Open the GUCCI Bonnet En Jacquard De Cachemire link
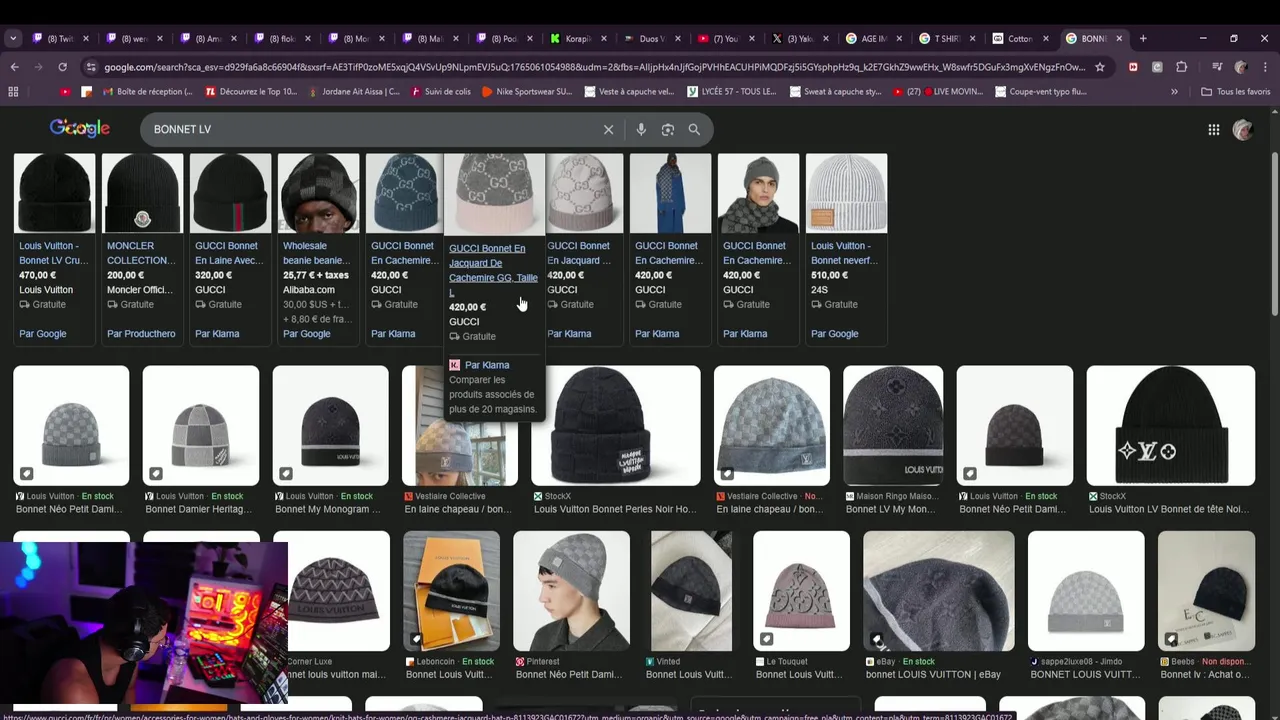Screen dimensions: 1280x720 coord(493,270)
